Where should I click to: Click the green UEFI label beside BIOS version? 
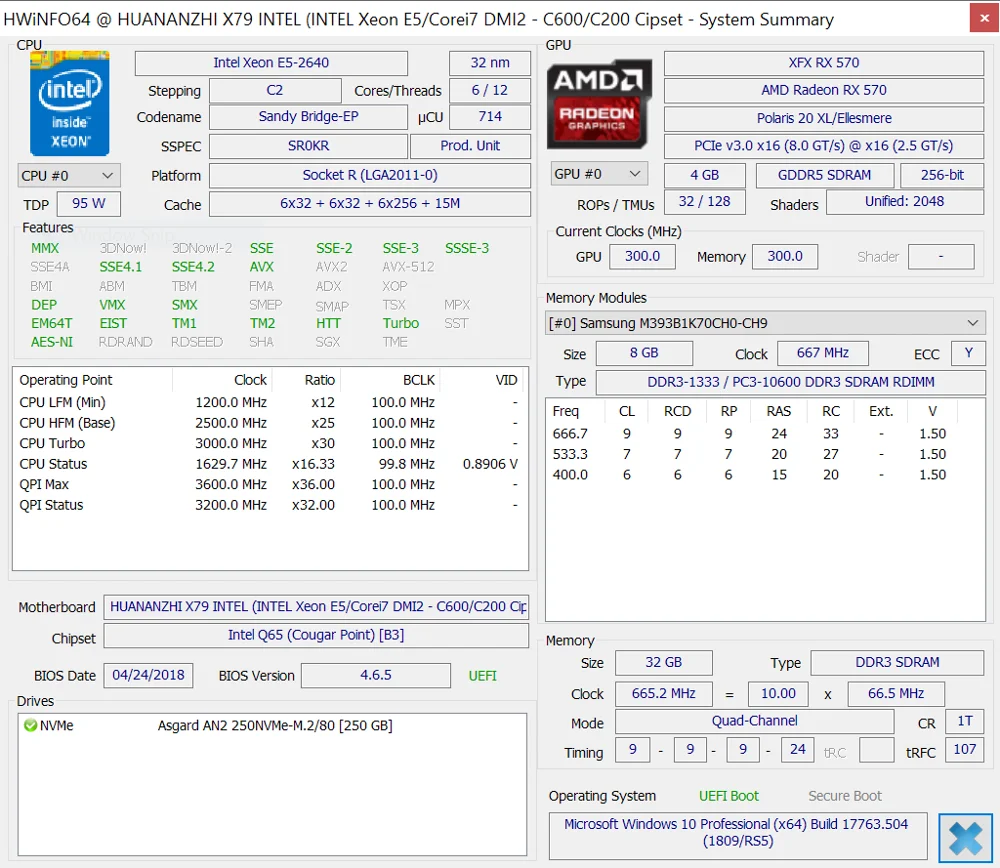[x=482, y=676]
